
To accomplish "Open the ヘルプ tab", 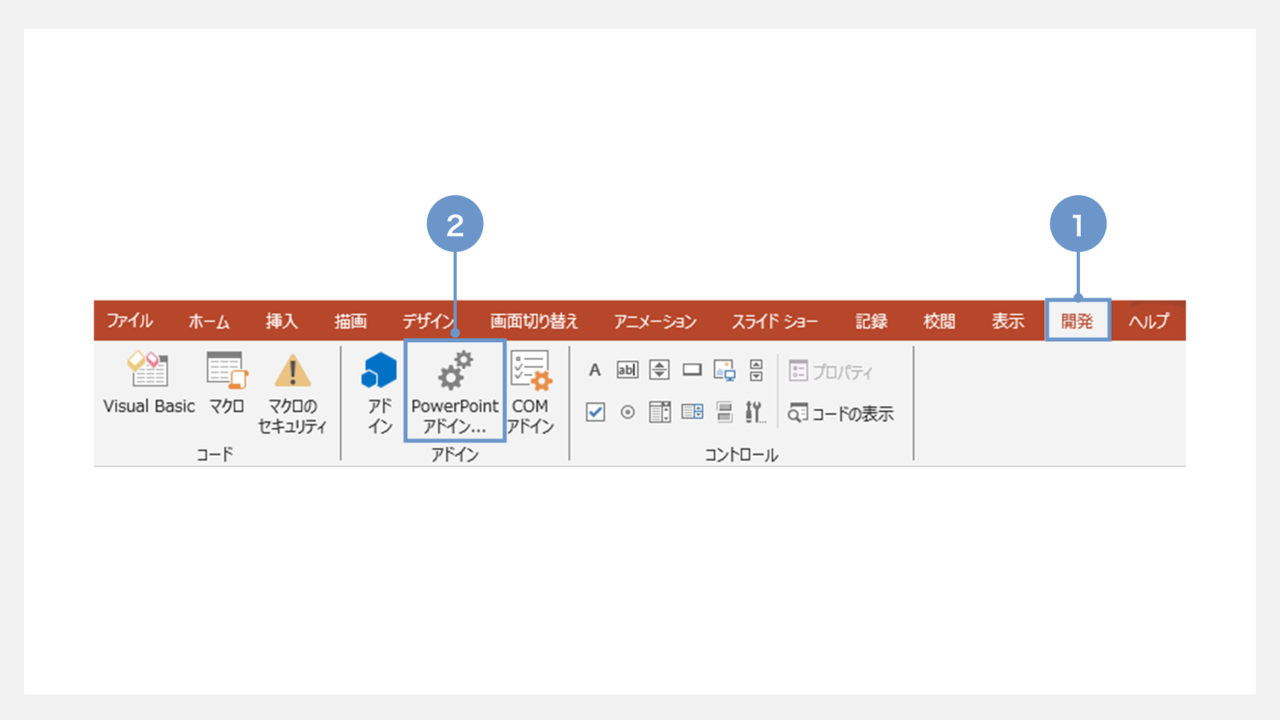I will point(1149,321).
